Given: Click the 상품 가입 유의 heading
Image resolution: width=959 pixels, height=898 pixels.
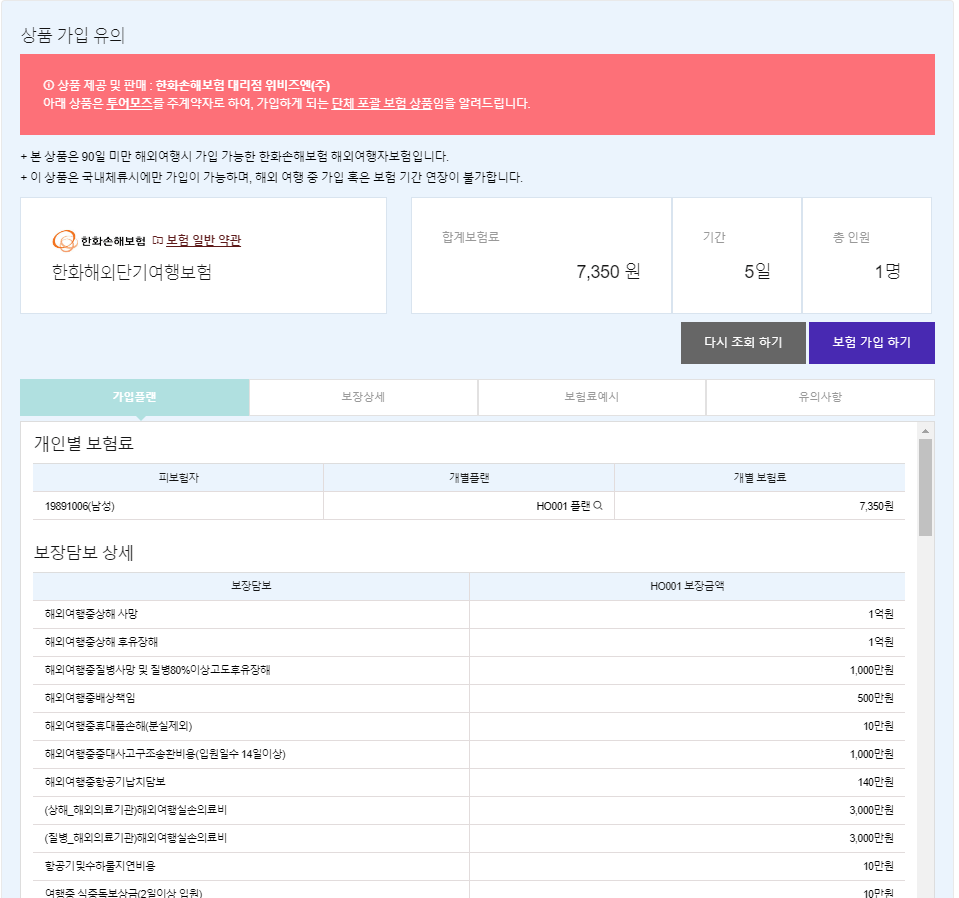Looking at the screenshot, I should coord(73,35).
